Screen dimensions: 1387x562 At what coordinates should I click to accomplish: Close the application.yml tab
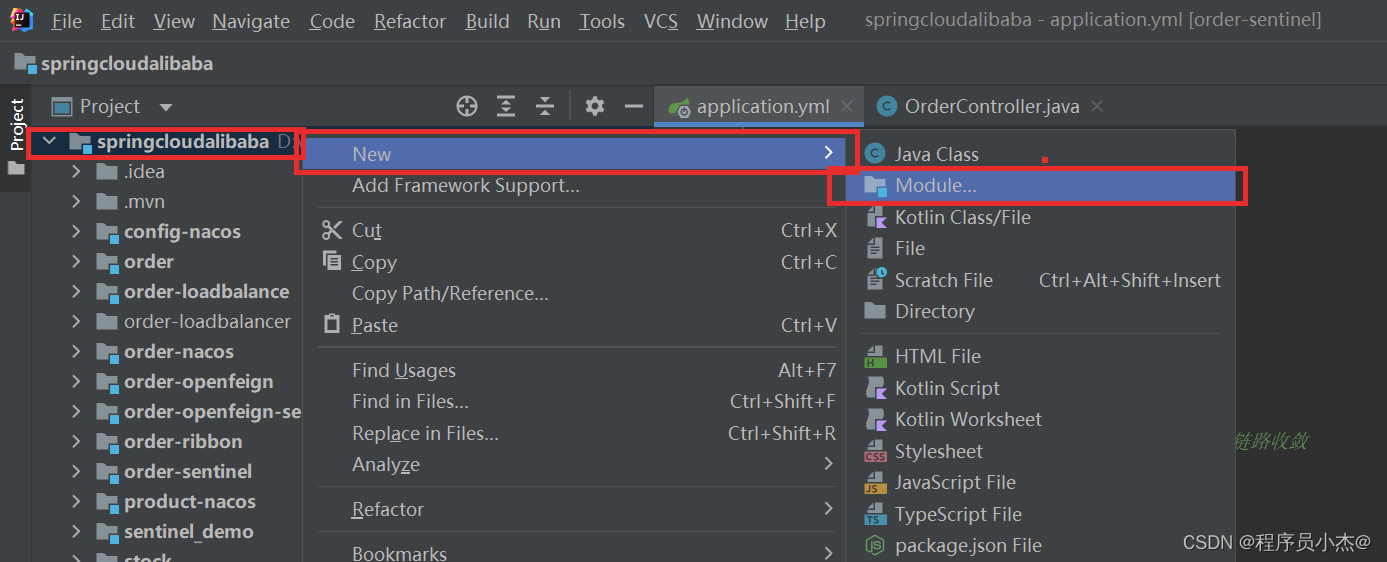[847, 106]
